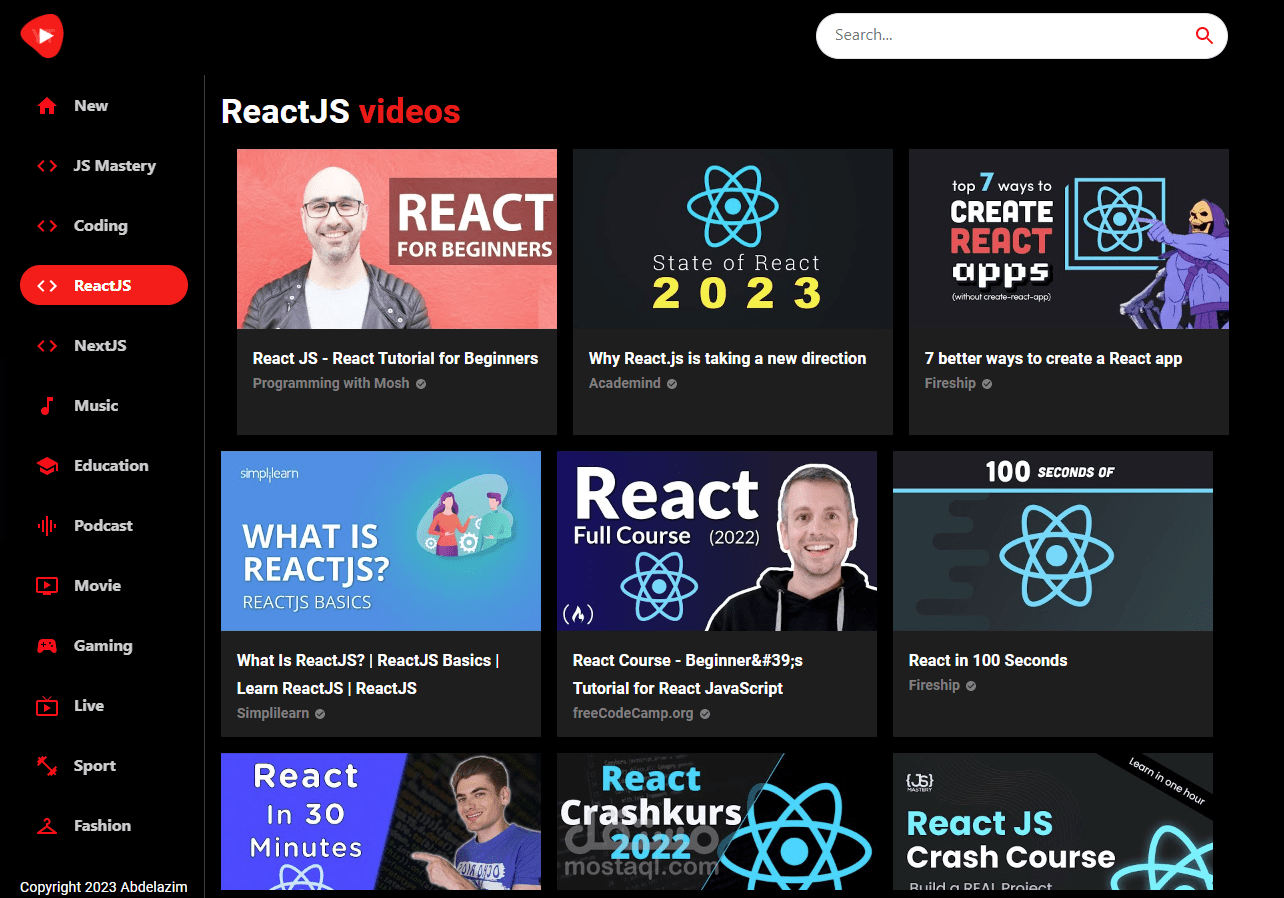This screenshot has width=1284, height=898.
Task: Click Copyright 2023 Abdelazim text
Action: point(104,887)
